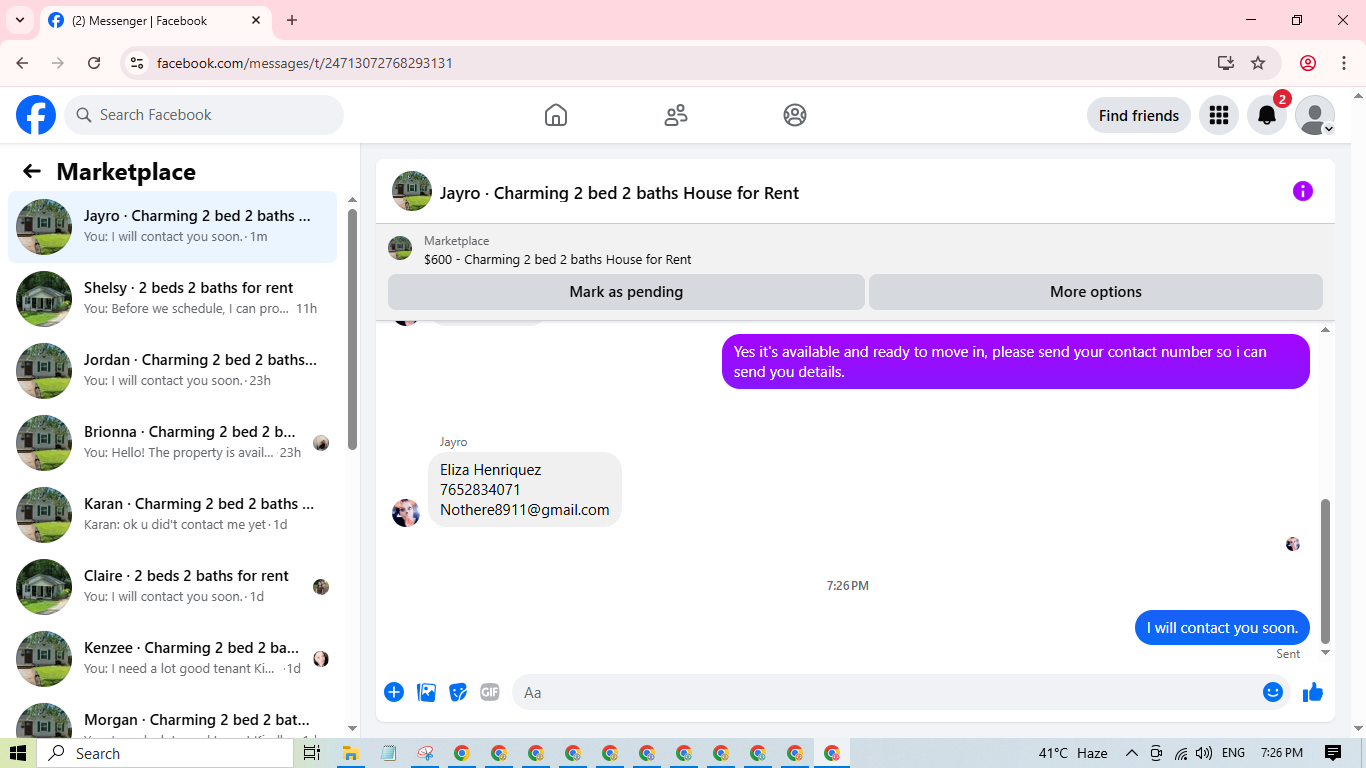Click the plus icon for more actions

[x=394, y=692]
